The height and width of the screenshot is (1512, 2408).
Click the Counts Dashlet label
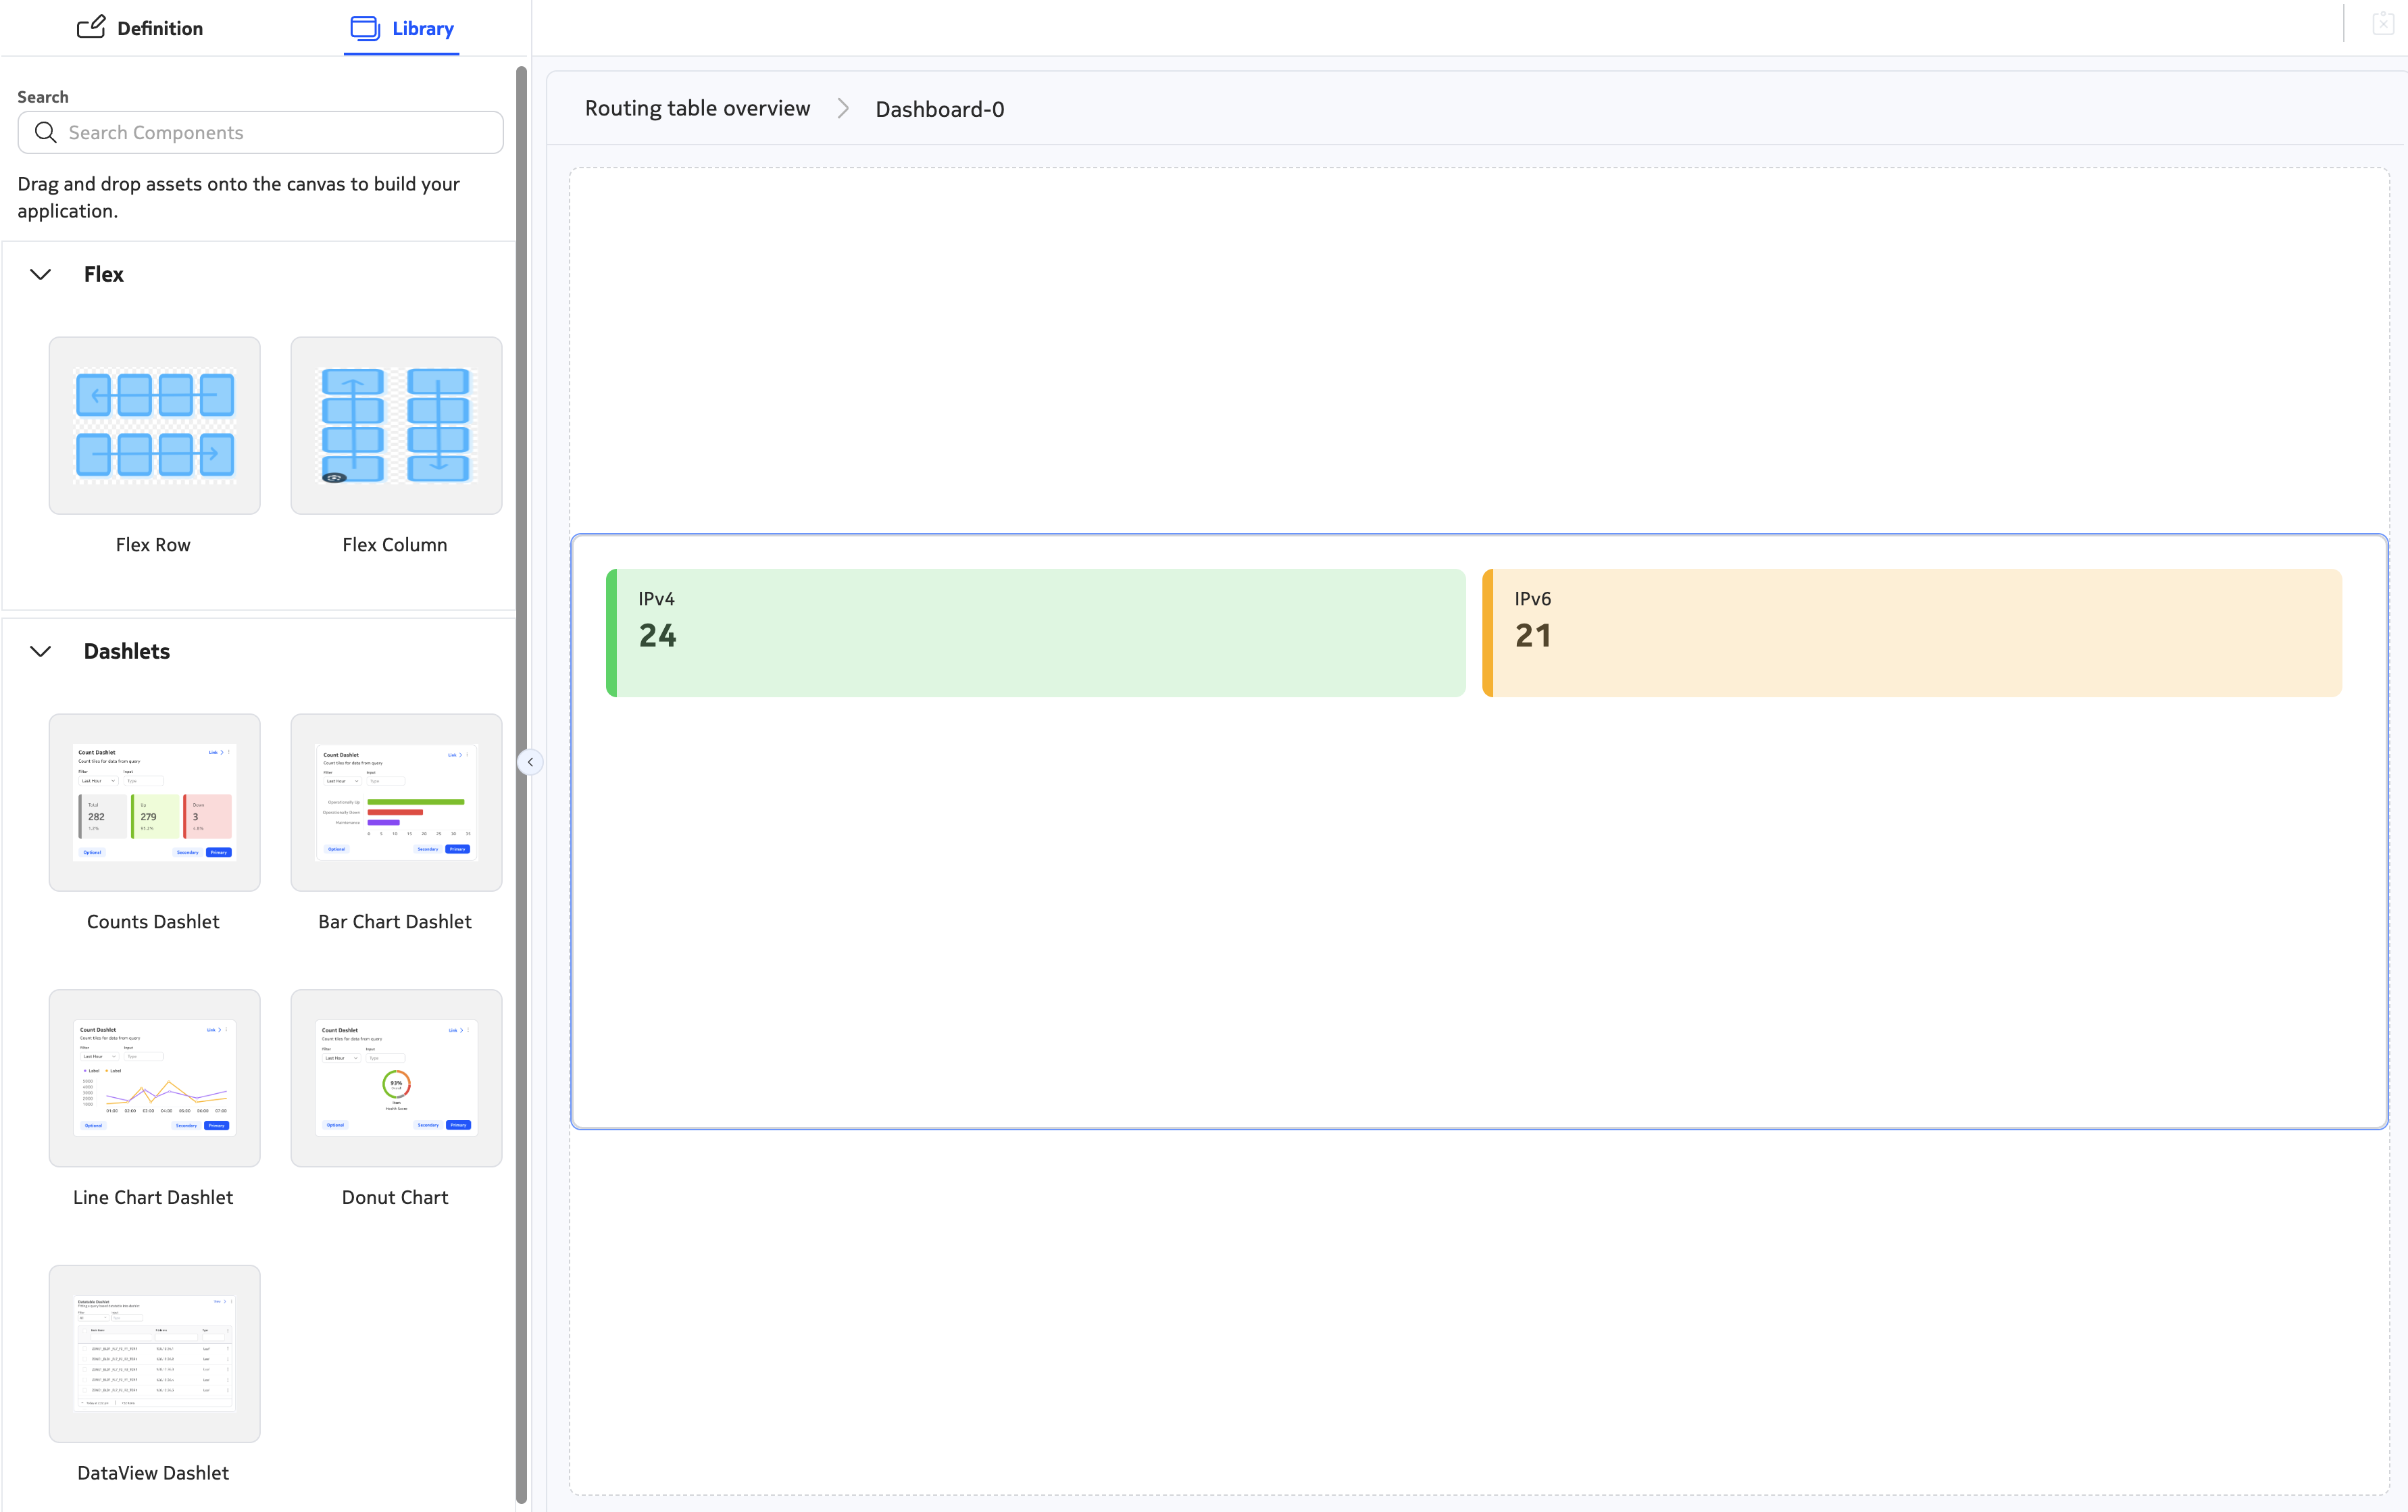click(x=153, y=922)
